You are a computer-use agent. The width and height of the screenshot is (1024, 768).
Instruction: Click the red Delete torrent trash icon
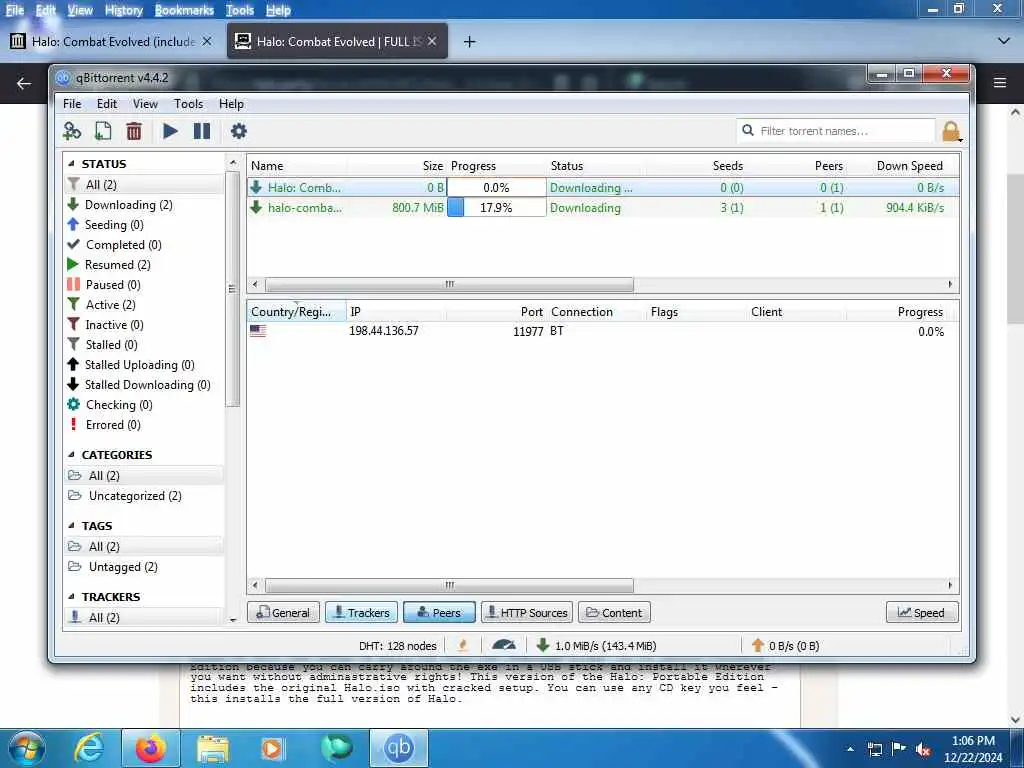tap(134, 131)
